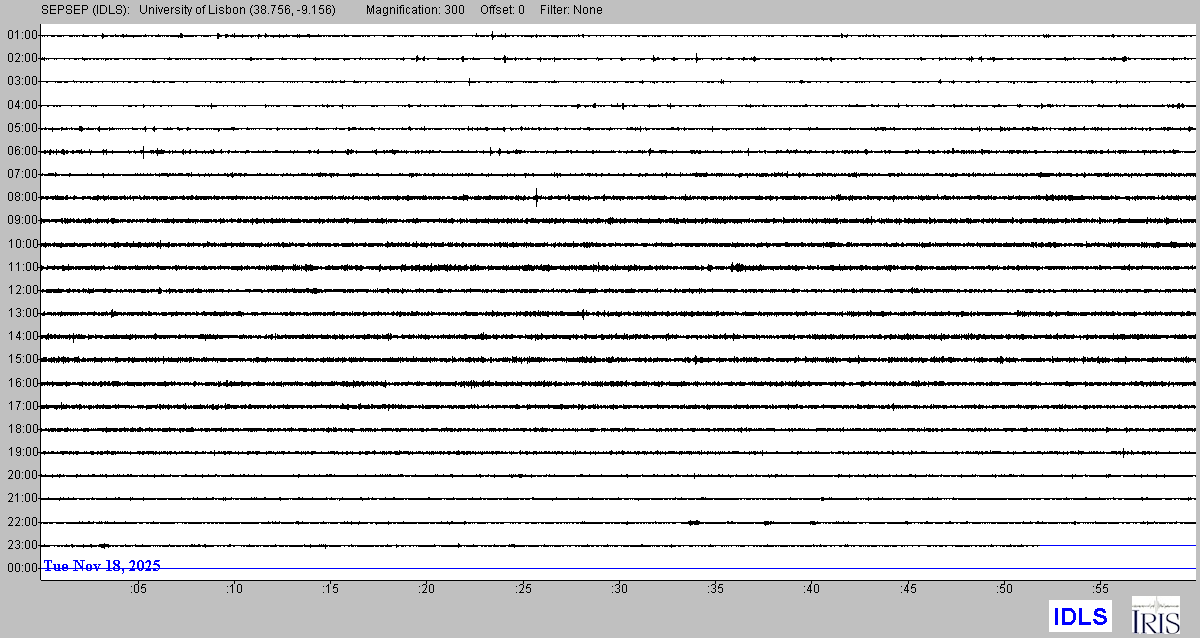Pick the 15:00 hour row label

tap(21, 359)
